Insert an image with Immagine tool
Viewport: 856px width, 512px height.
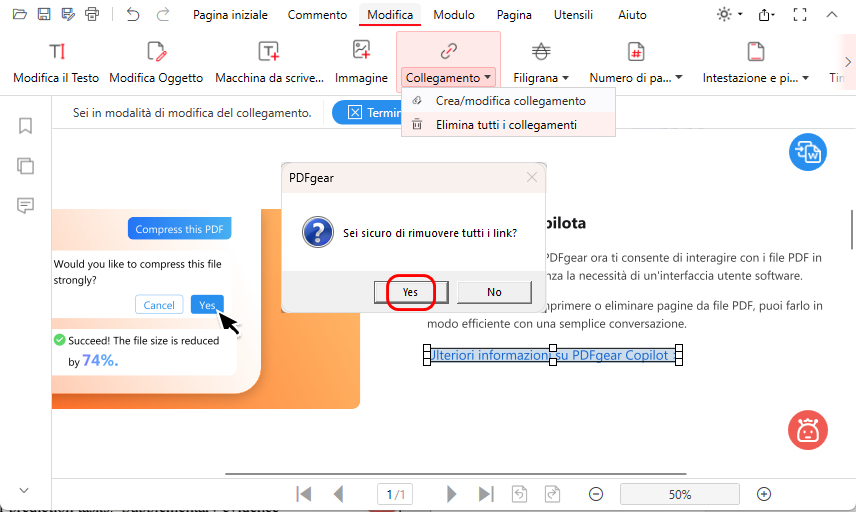click(361, 63)
